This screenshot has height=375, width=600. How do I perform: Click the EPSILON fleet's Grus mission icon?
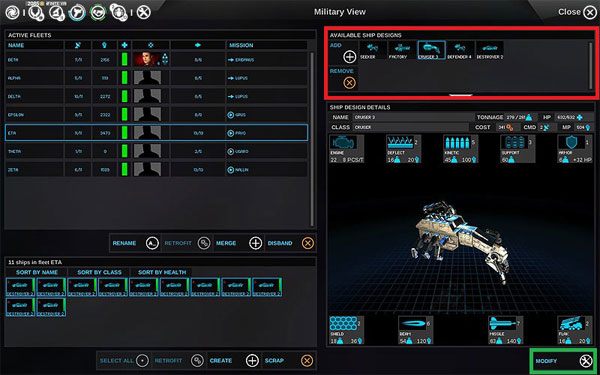pyautogui.click(x=230, y=115)
